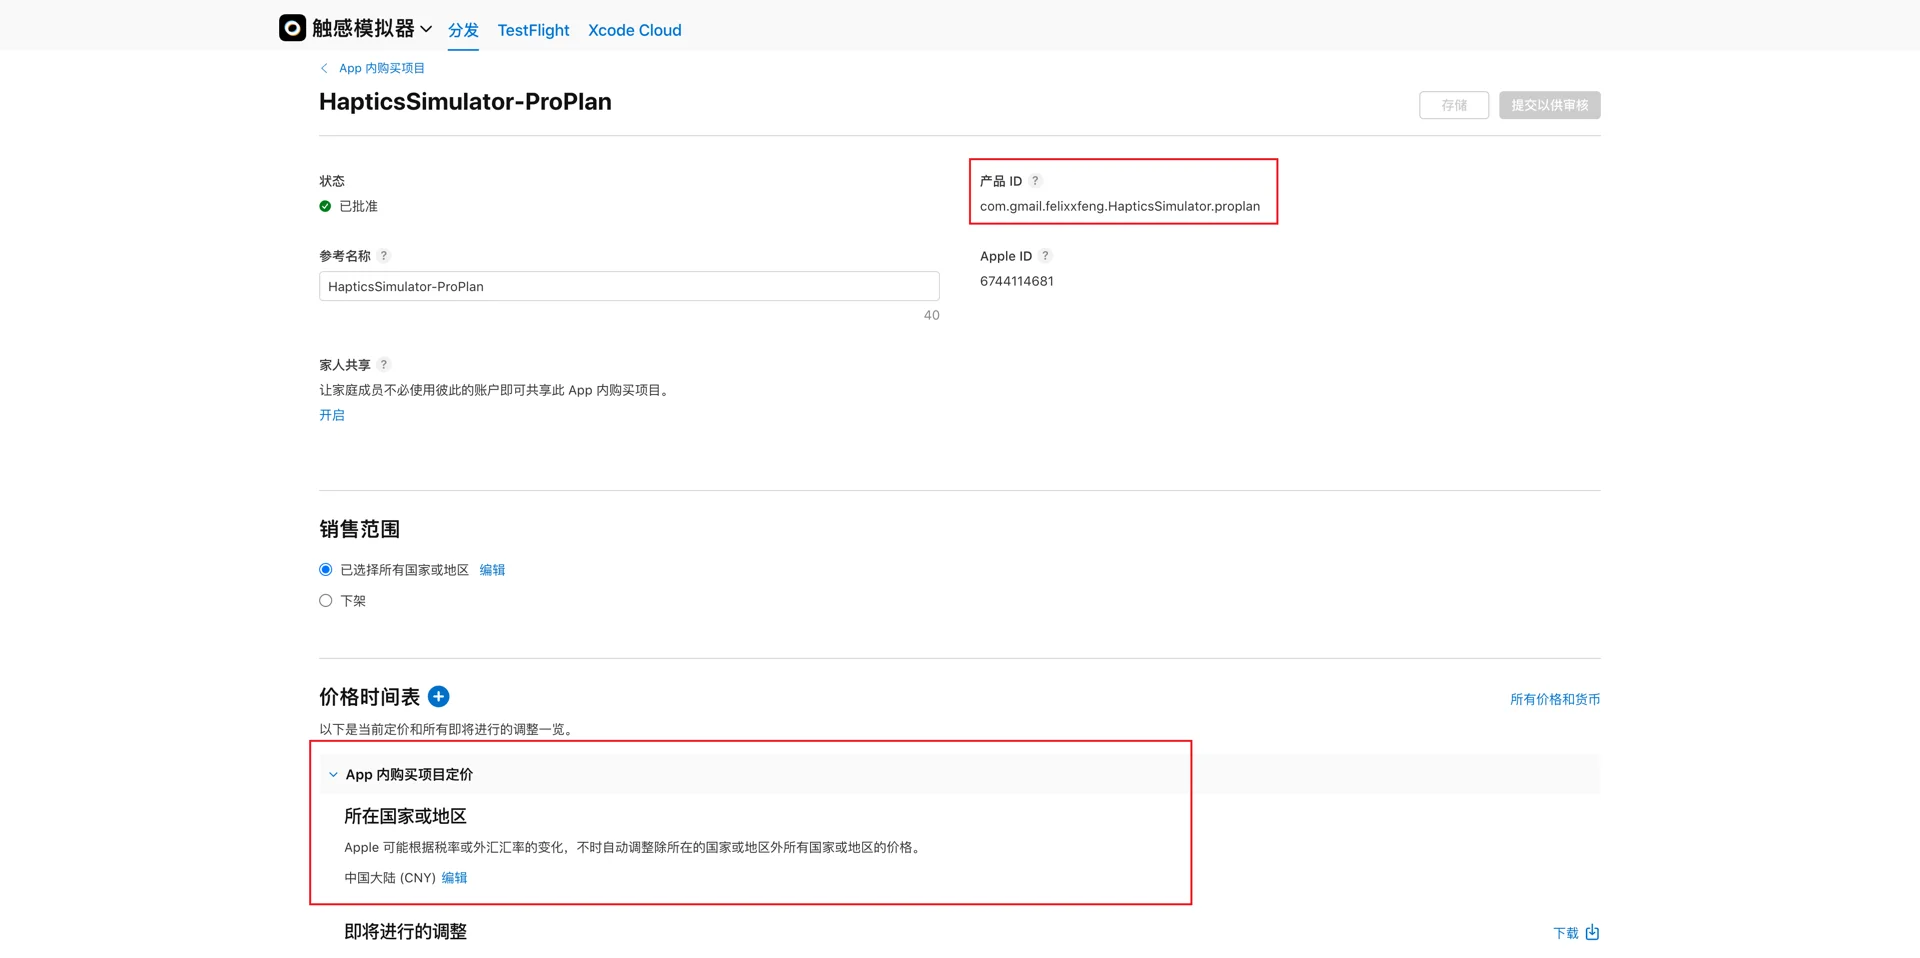
Task: Click the 参考名称 input field
Action: pos(629,286)
